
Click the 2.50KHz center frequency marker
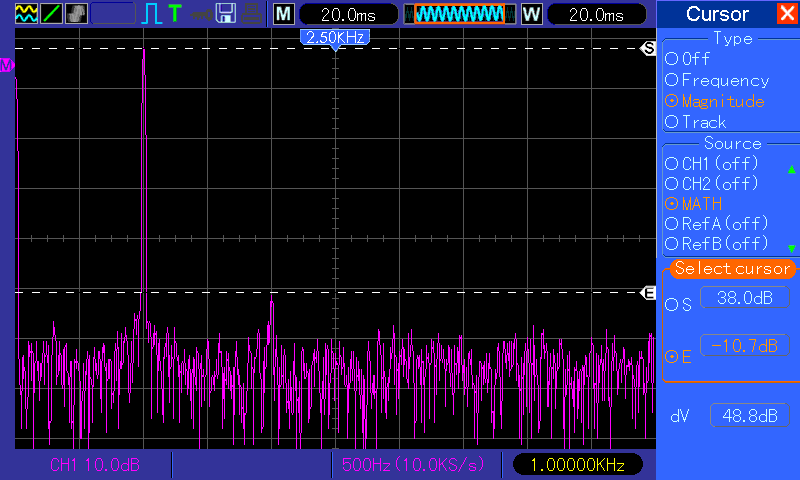point(335,37)
